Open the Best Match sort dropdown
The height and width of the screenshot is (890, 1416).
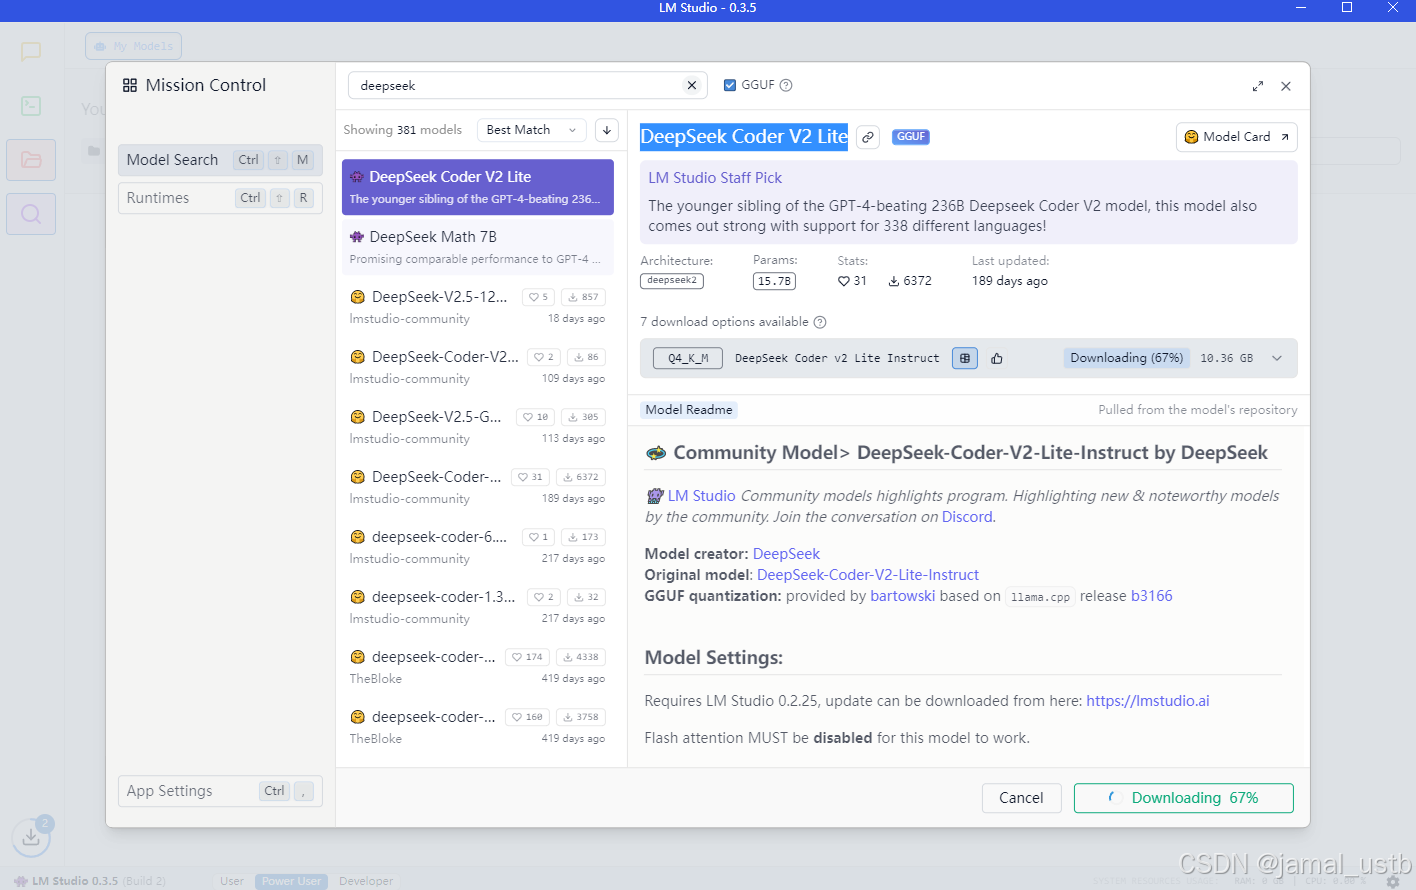tap(532, 130)
